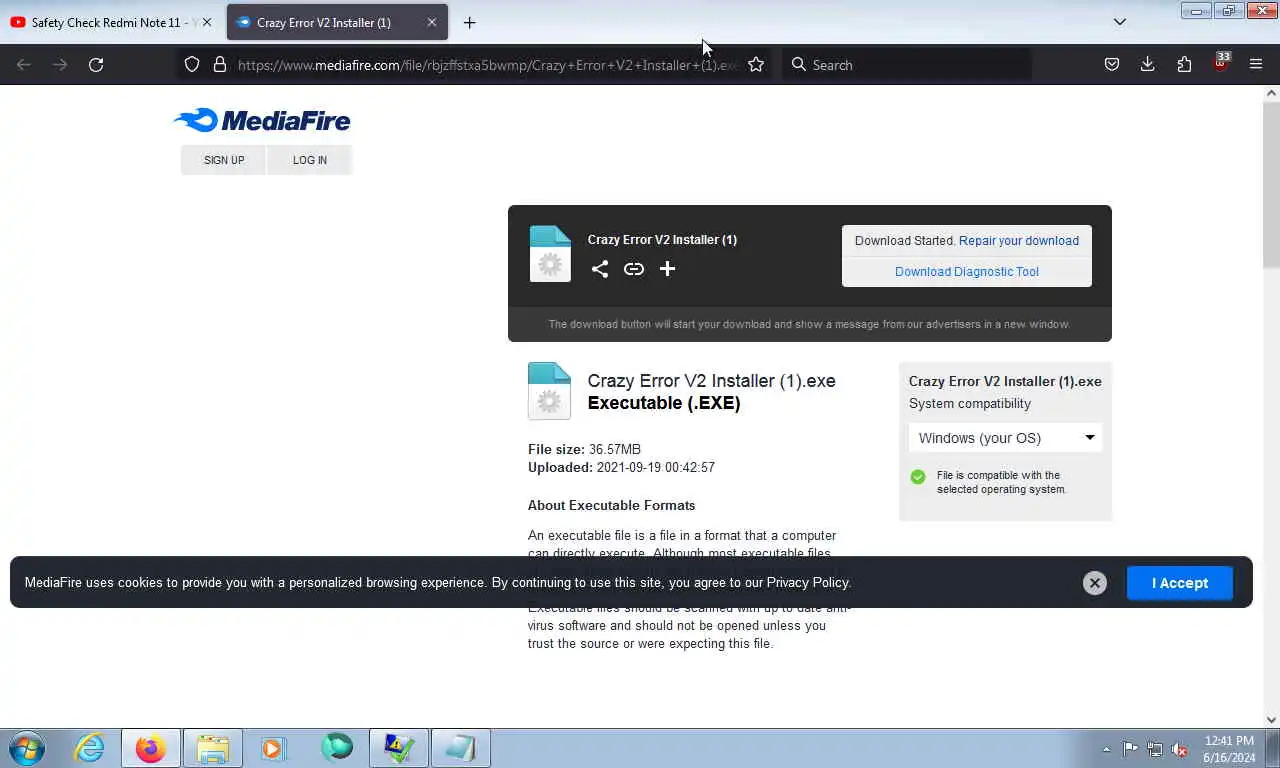The width and height of the screenshot is (1280, 768).
Task: Click the mediafire URL address bar
Action: (x=488, y=65)
